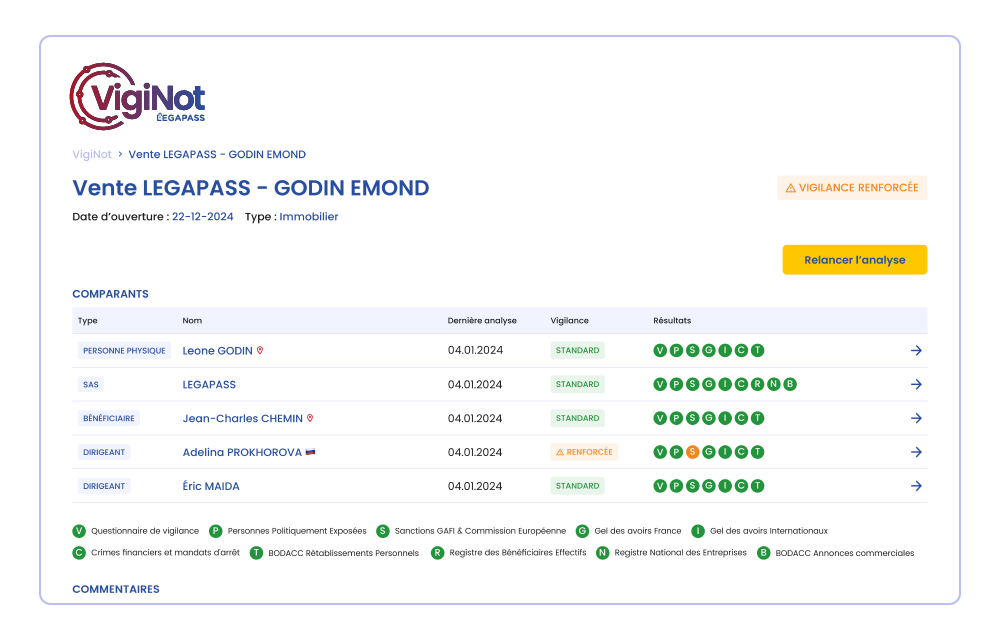Click the location pin next to Leone GODIN
Image resolution: width=1000 pixels, height=640 pixels.
click(260, 351)
